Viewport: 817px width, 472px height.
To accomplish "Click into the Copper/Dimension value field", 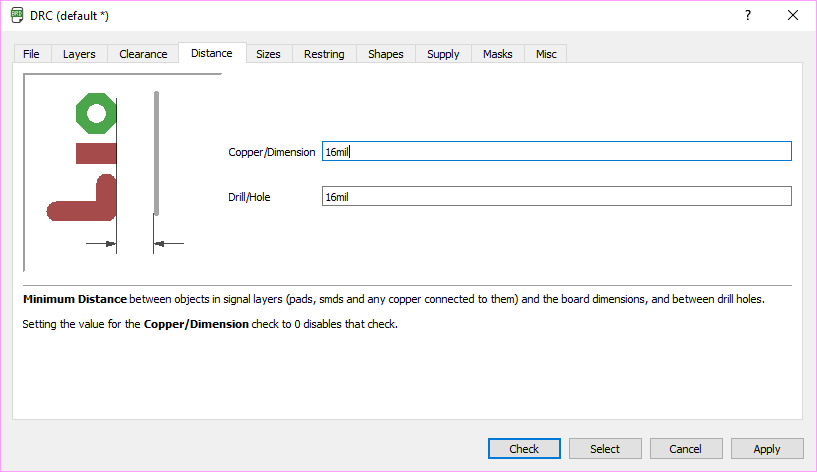I will 556,151.
